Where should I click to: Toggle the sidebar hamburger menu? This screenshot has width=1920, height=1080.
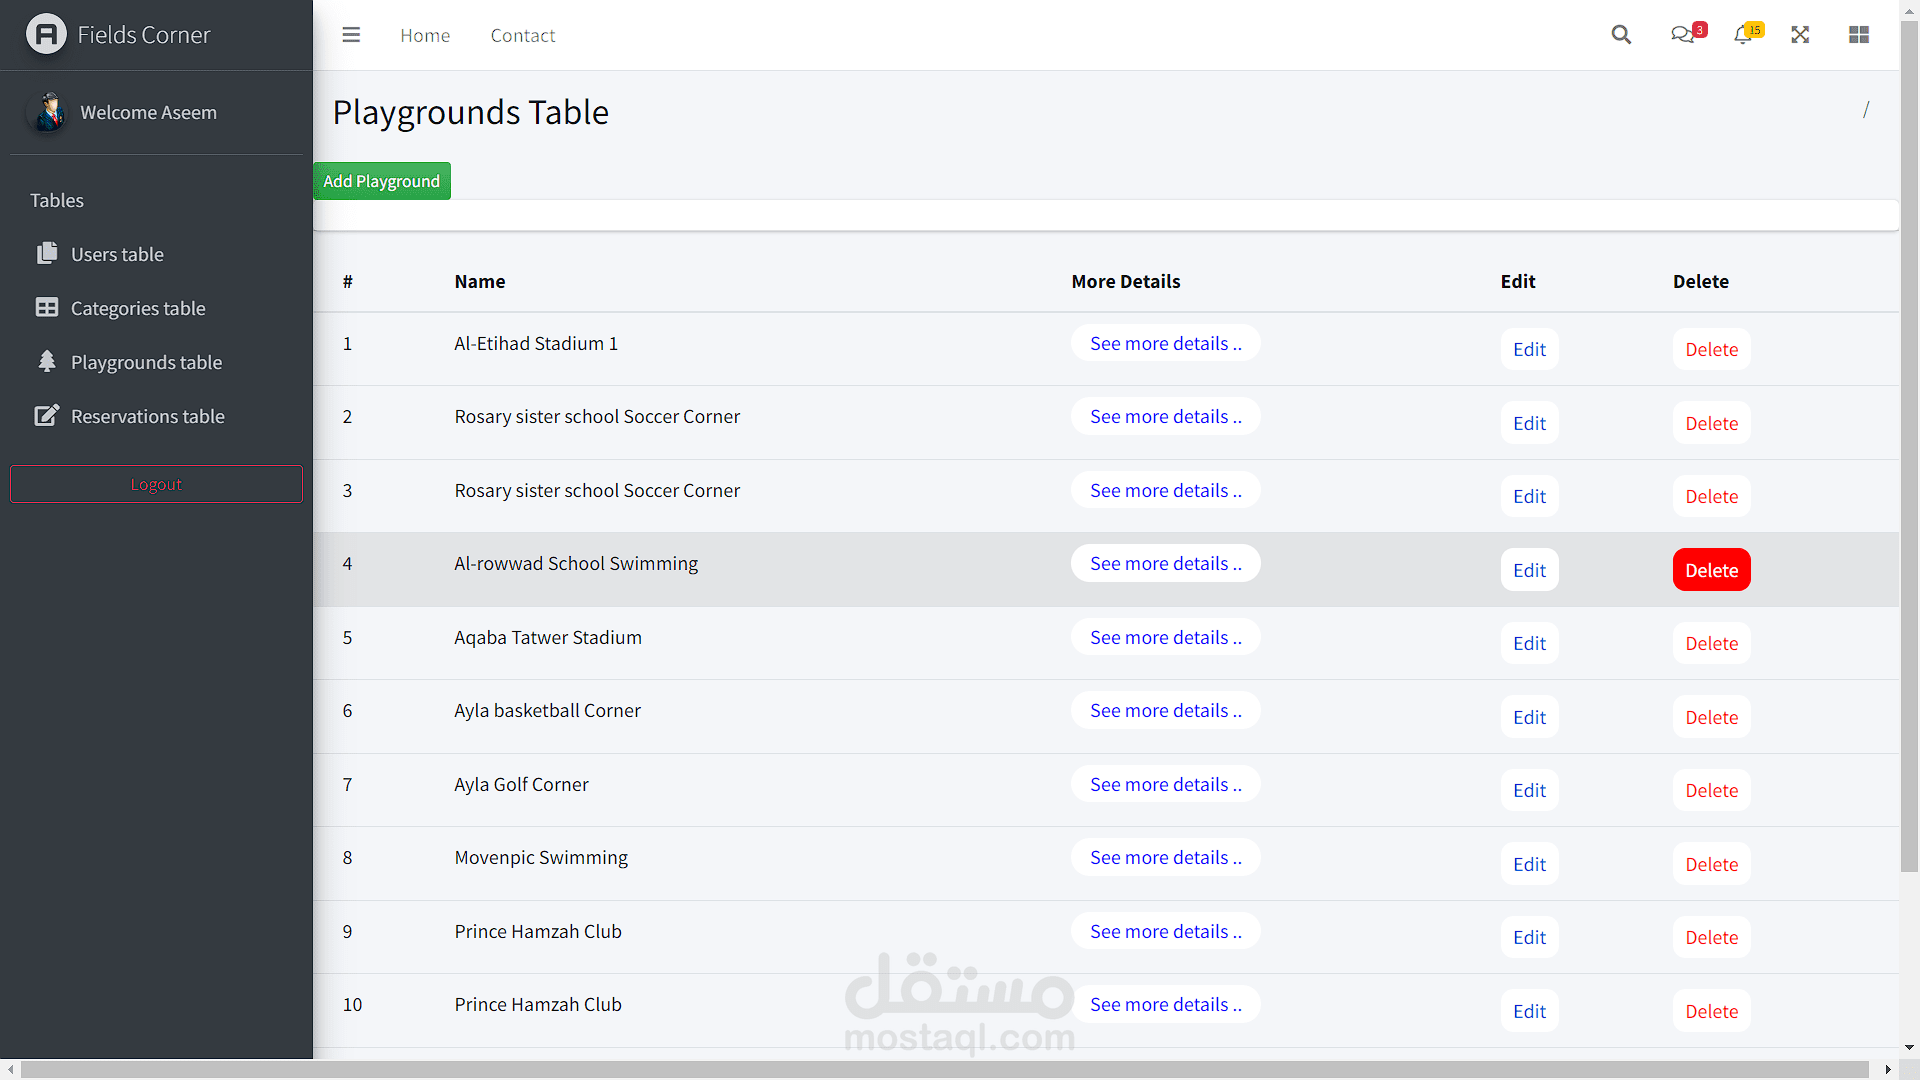click(x=351, y=35)
